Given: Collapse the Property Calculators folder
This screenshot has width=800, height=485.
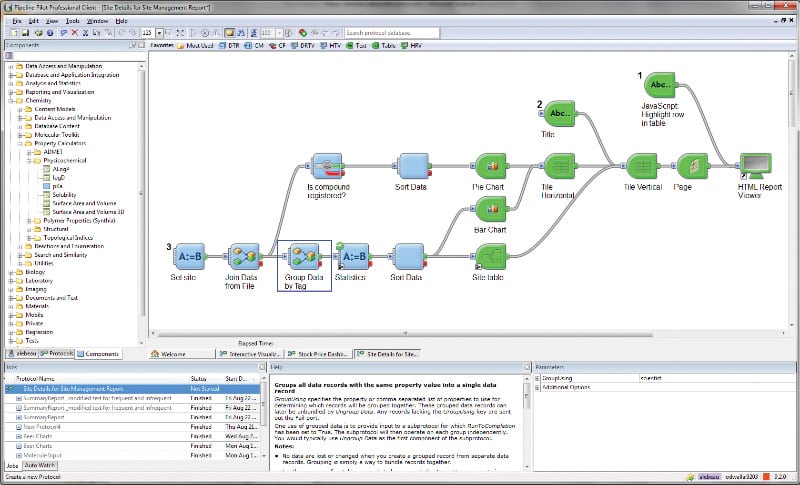Looking at the screenshot, I should 20,143.
